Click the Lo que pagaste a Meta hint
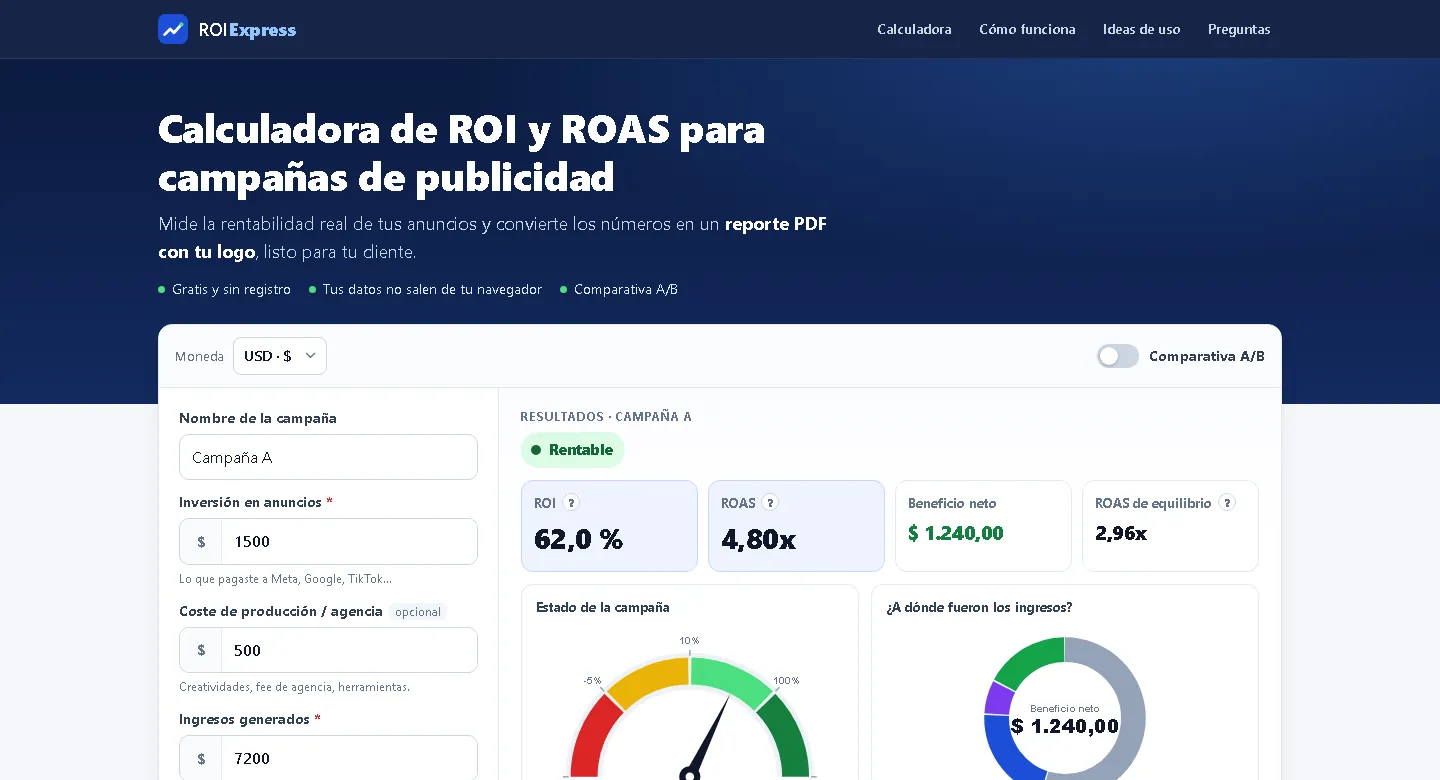This screenshot has height=780, width=1440. point(285,579)
